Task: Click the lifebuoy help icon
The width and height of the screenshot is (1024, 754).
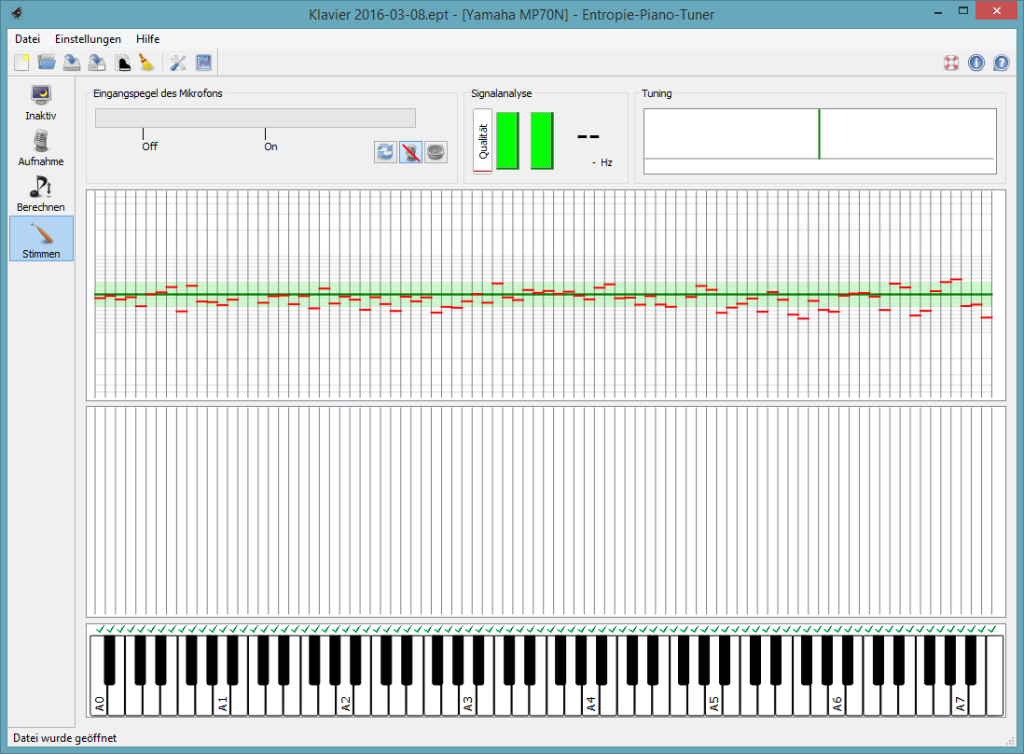Action: (x=951, y=63)
